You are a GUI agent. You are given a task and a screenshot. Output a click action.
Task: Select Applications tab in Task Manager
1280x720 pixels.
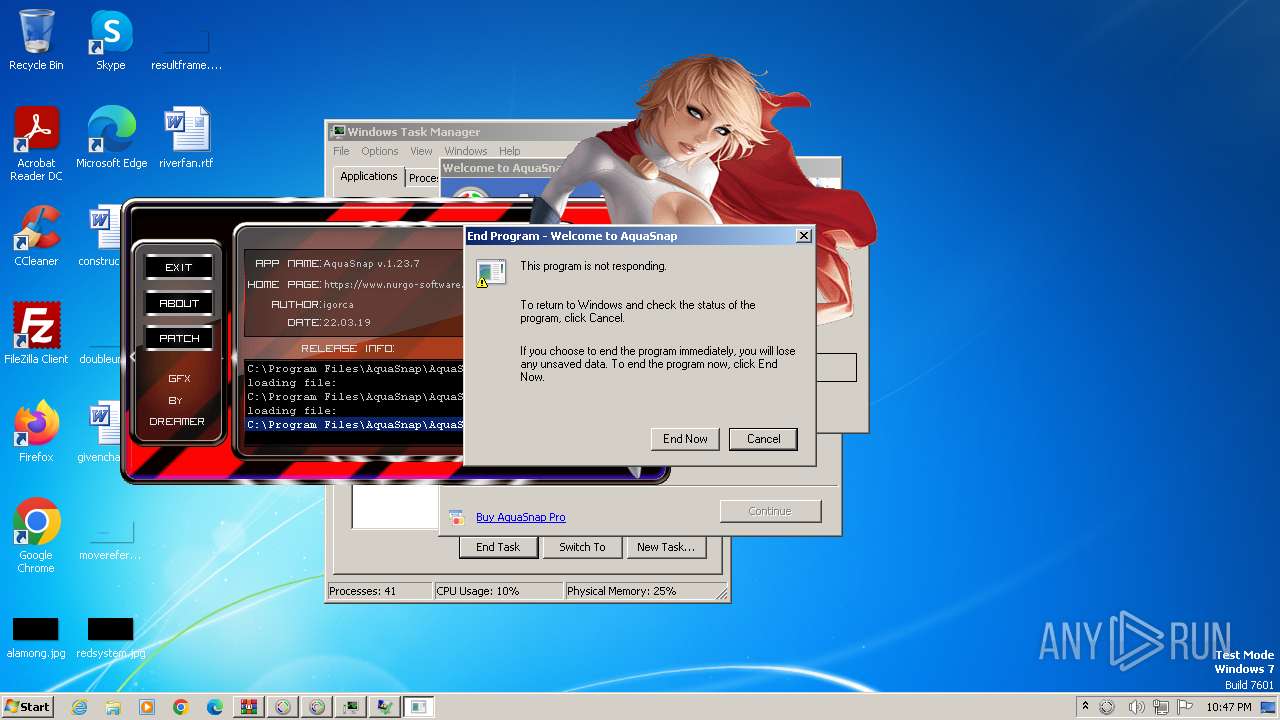(369, 177)
